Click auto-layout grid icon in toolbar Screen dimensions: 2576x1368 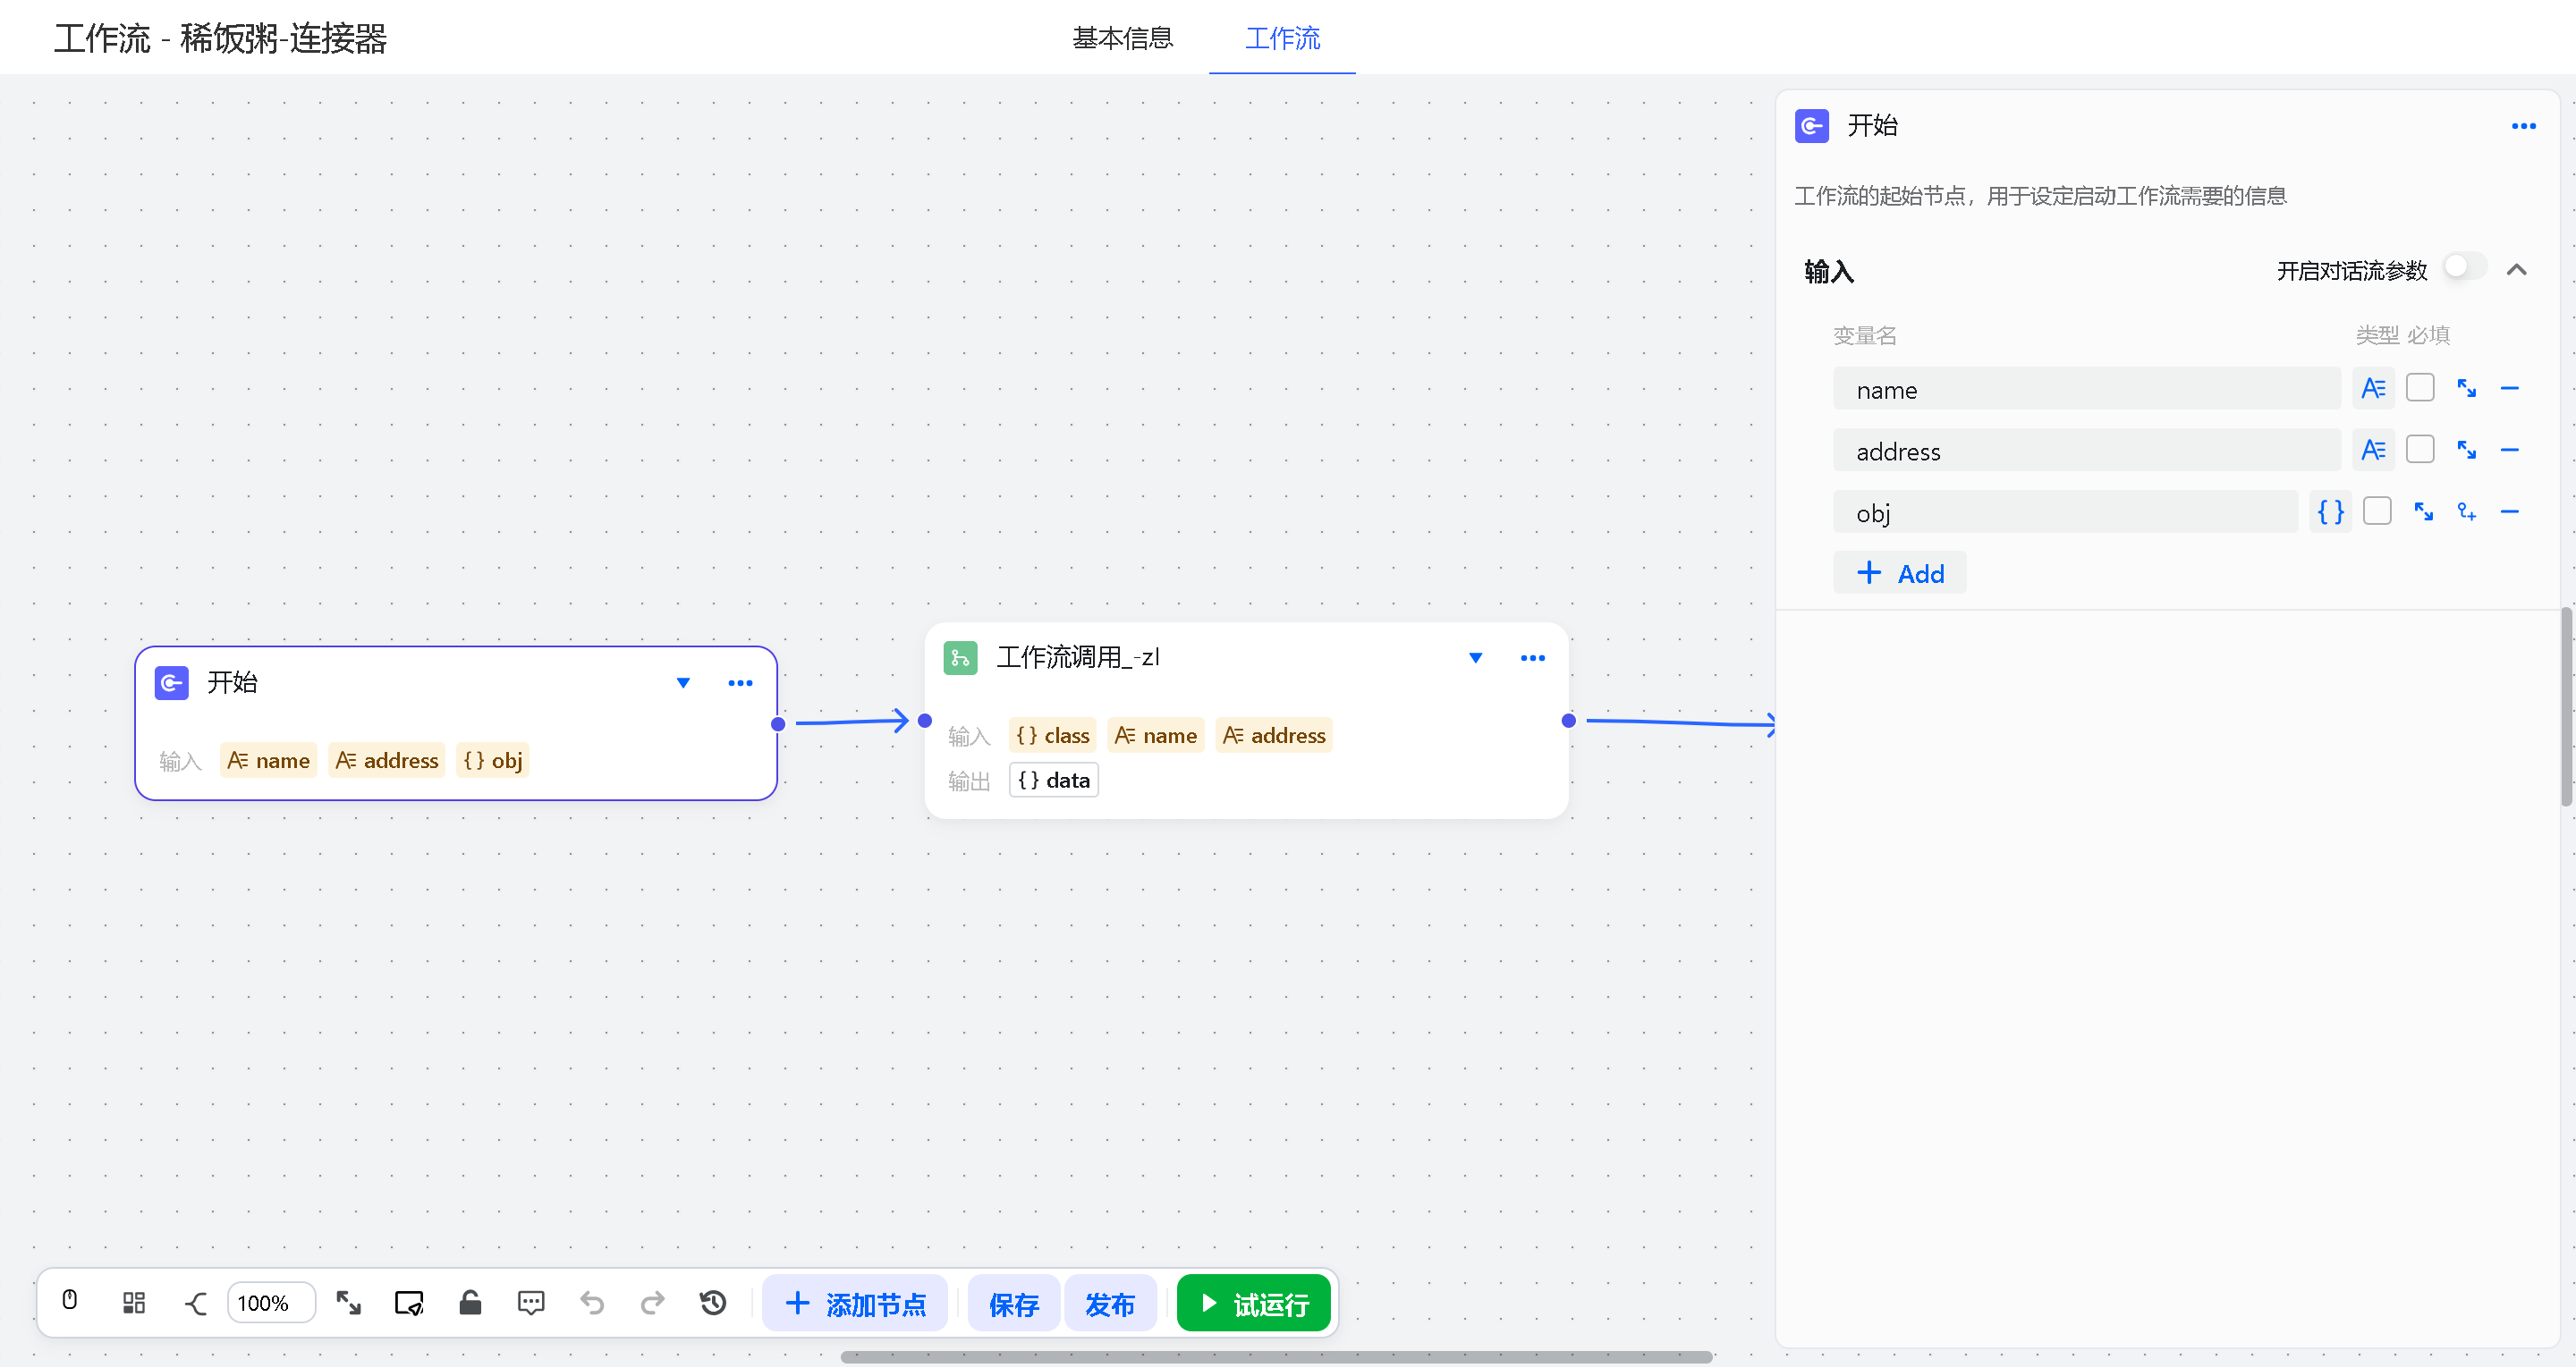coord(133,1303)
